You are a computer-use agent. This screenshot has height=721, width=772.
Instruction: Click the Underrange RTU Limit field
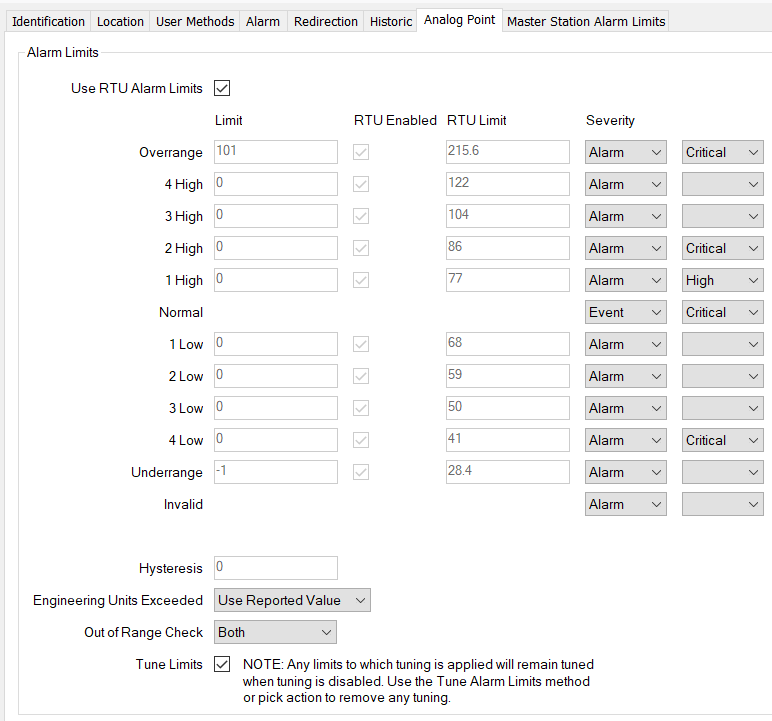507,472
